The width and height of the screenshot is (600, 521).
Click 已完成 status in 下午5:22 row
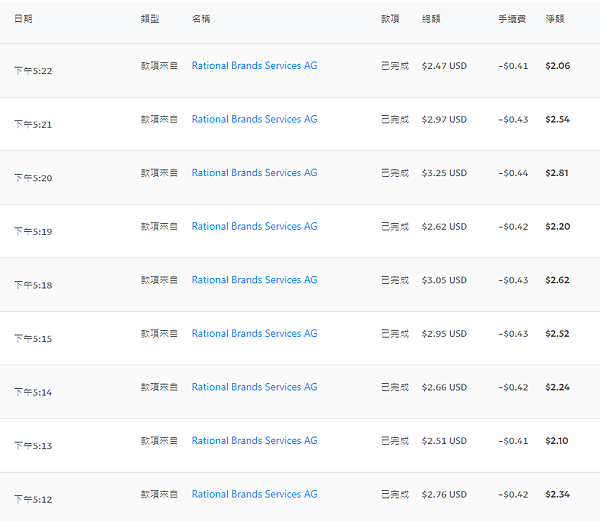[x=395, y=66]
